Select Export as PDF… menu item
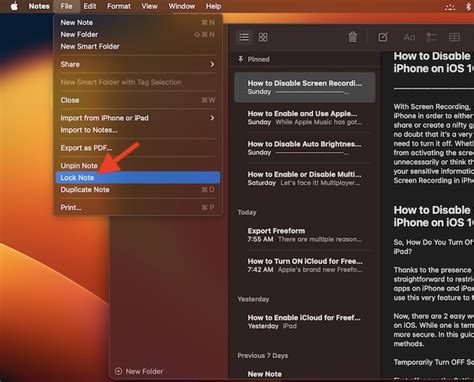Screen dimensions: 474x382 point(138,148)
